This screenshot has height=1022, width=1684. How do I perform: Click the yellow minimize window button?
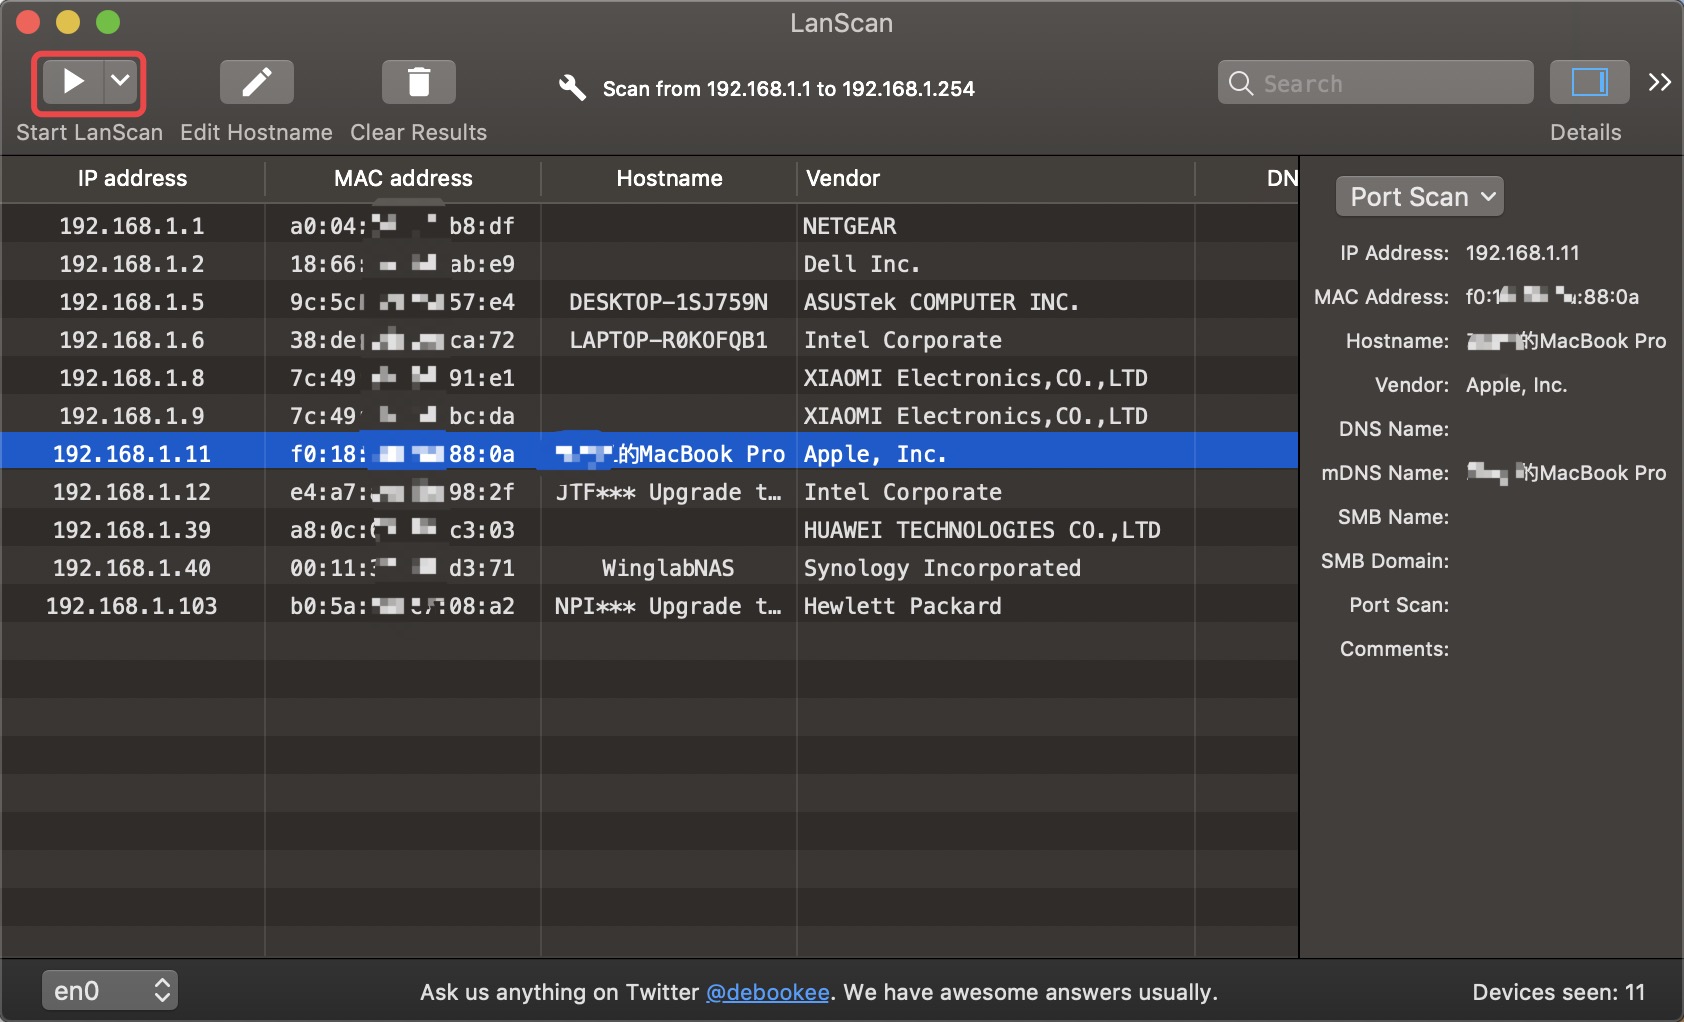pos(68,22)
